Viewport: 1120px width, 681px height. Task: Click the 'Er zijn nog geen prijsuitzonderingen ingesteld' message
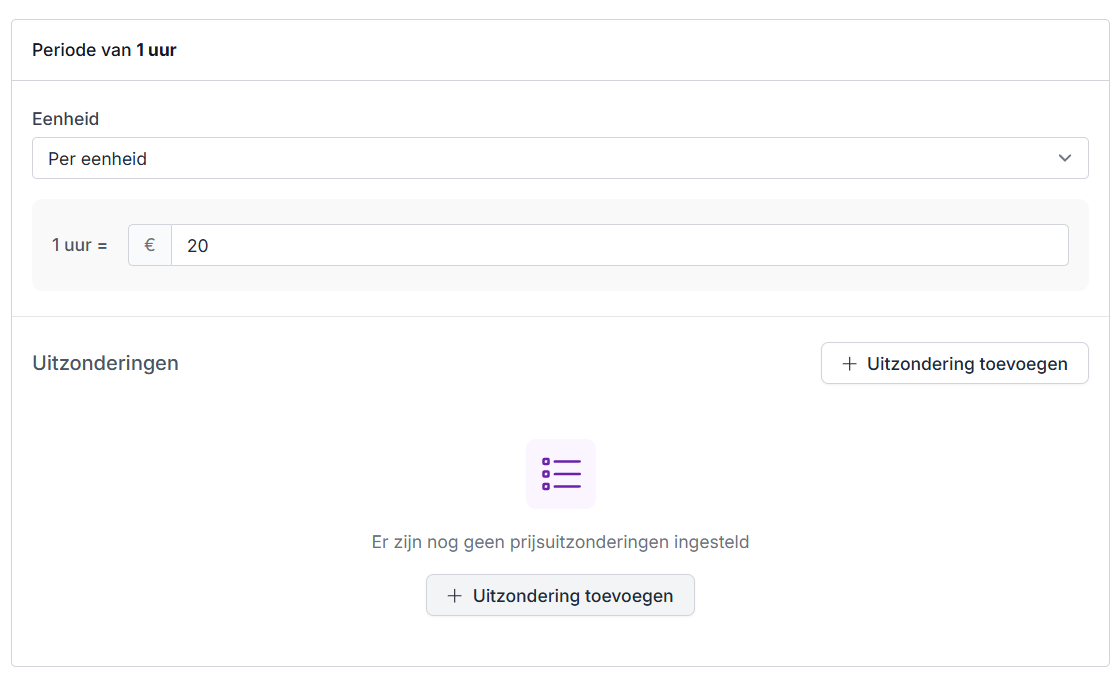[x=560, y=542]
